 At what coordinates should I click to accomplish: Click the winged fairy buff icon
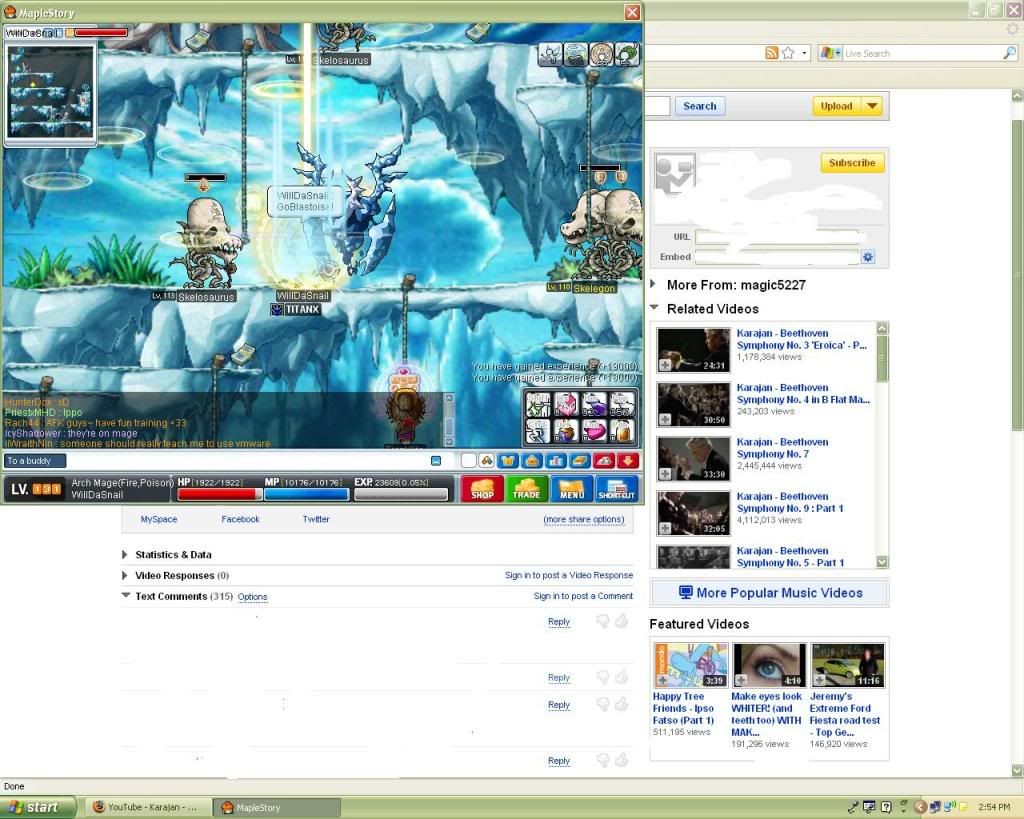(x=550, y=54)
